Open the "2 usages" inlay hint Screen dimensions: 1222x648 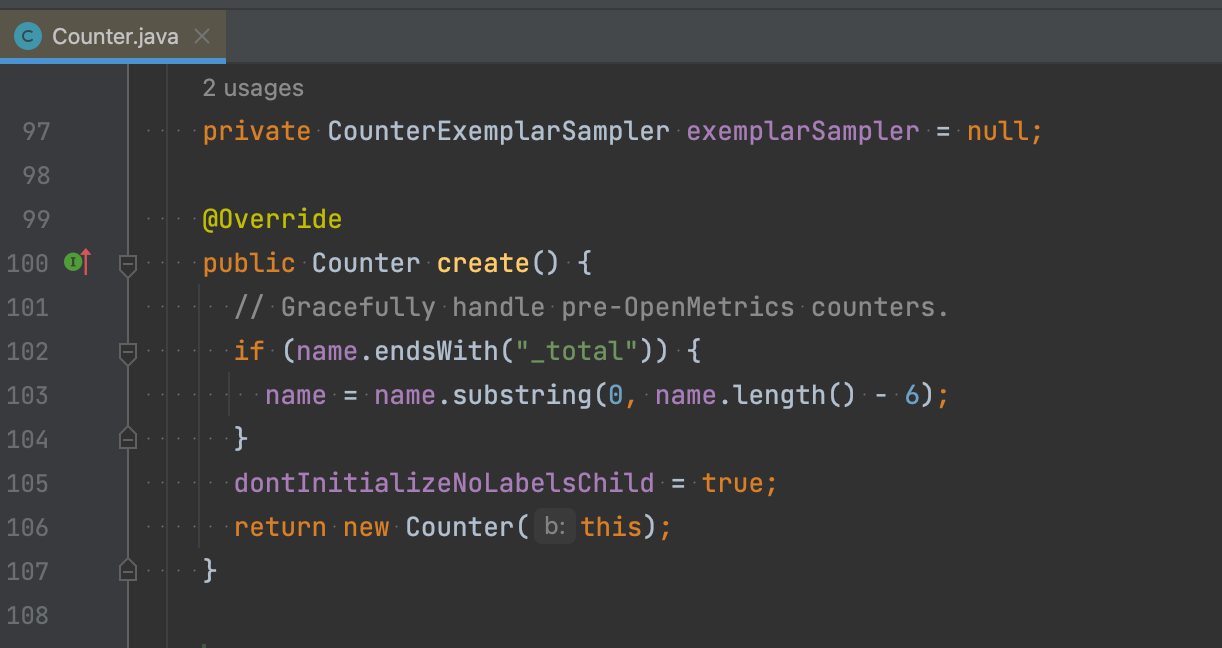[253, 88]
